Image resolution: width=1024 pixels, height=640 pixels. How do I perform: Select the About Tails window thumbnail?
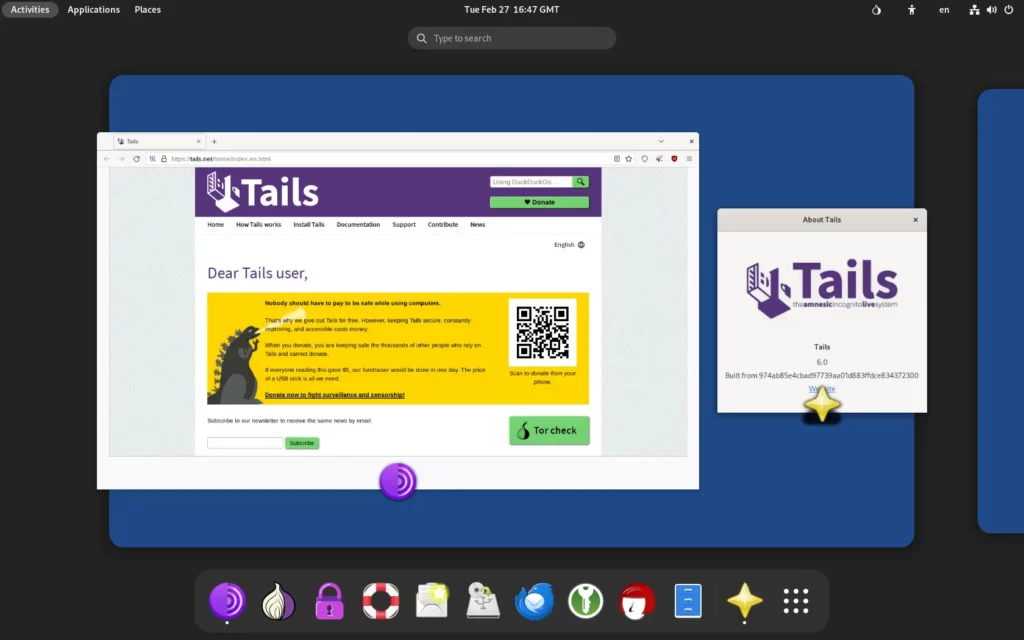pos(822,310)
